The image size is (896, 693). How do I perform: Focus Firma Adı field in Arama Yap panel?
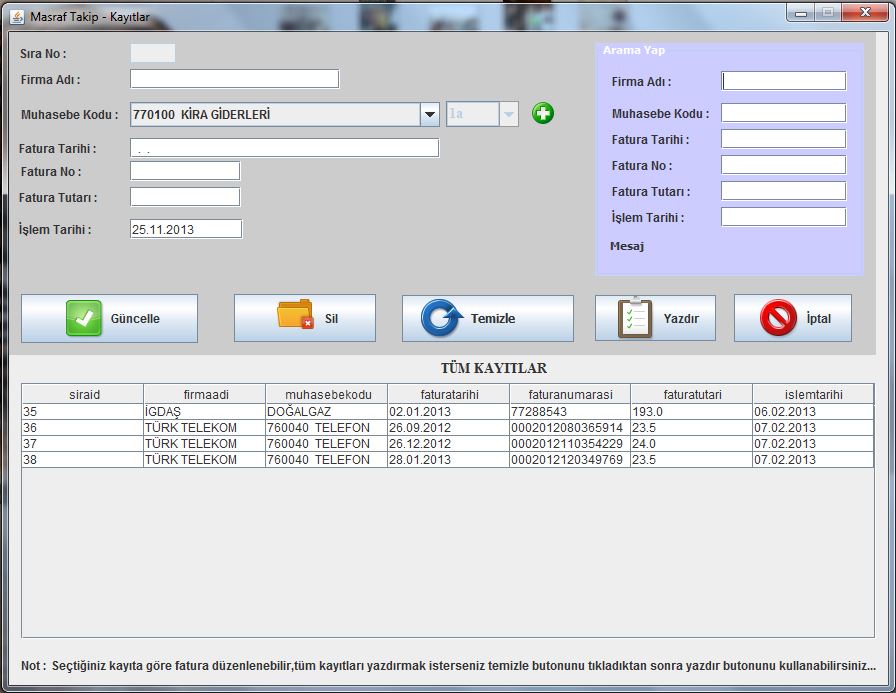pos(783,81)
